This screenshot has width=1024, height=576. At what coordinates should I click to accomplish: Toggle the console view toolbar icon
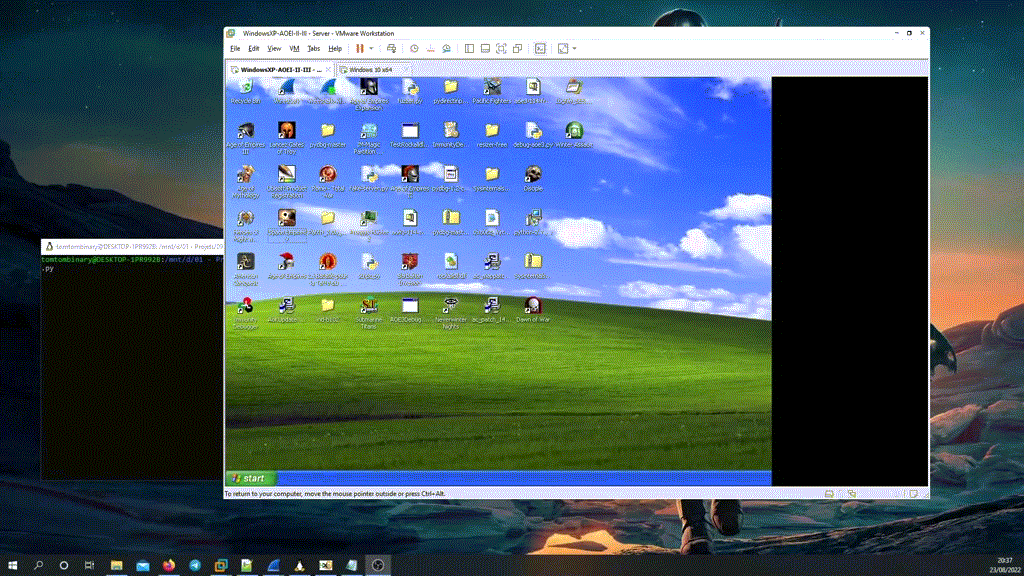coord(540,48)
